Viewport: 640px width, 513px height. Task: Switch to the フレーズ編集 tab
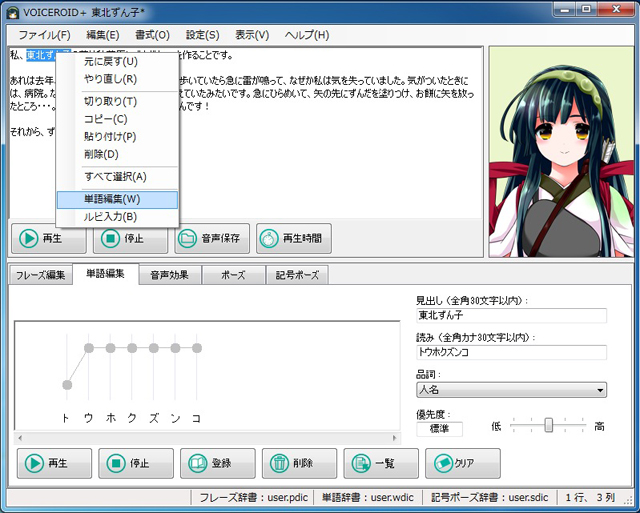click(40, 275)
